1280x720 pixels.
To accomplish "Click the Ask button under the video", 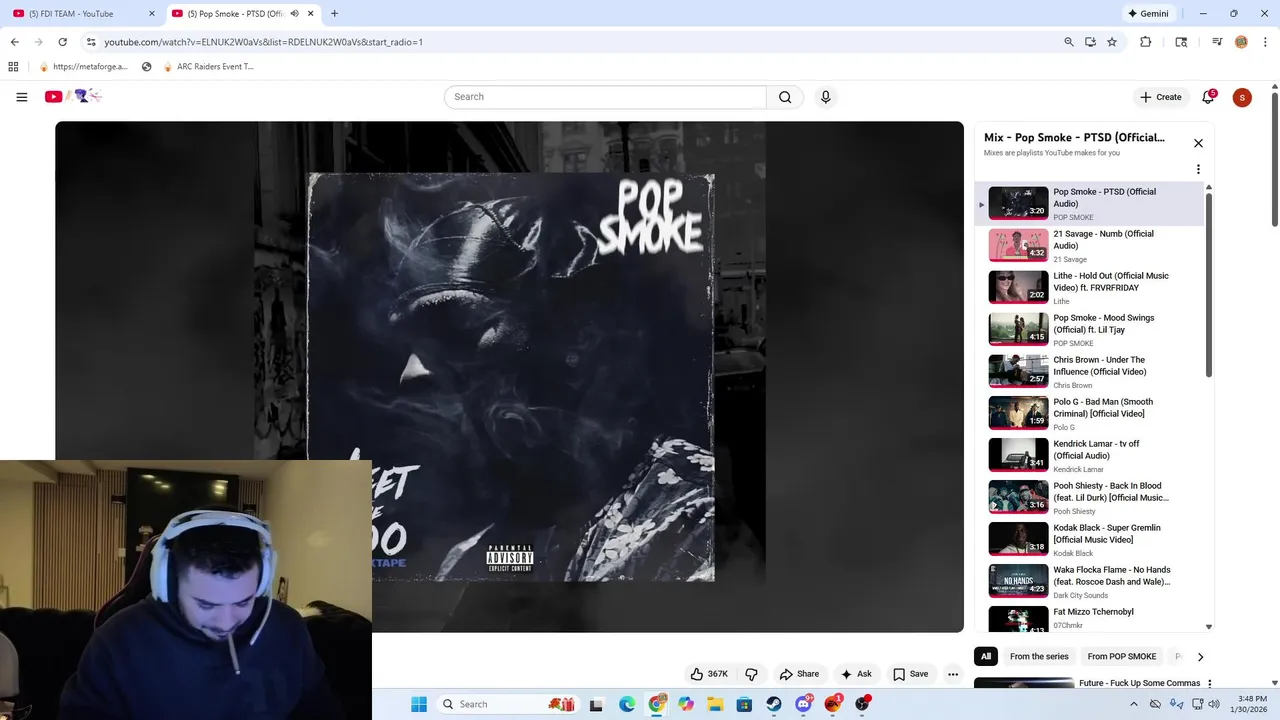I will pos(856,674).
